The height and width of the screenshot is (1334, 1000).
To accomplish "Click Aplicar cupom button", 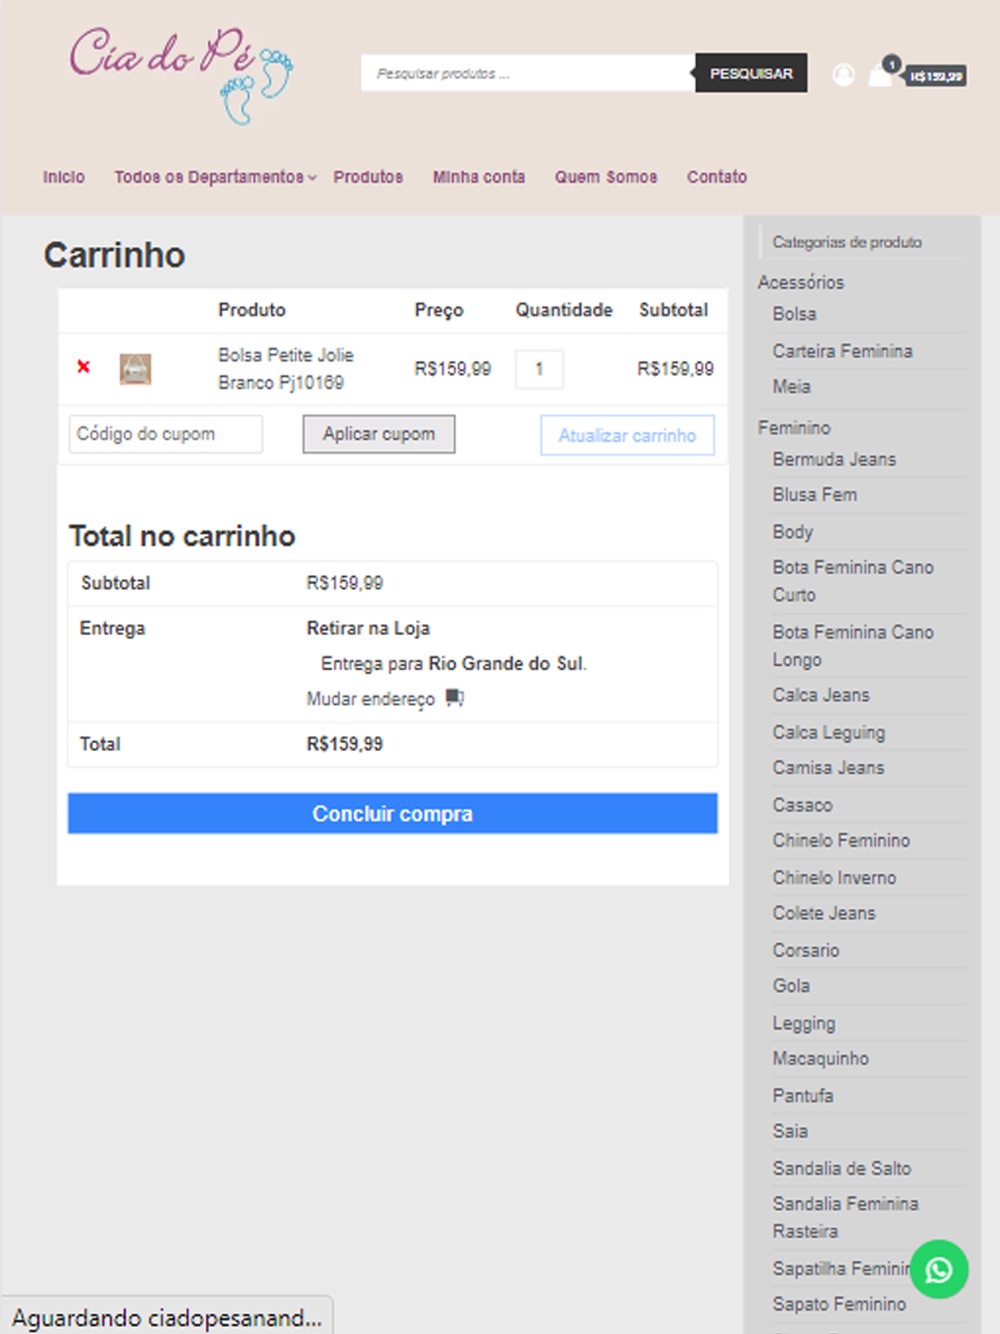I will click(379, 434).
